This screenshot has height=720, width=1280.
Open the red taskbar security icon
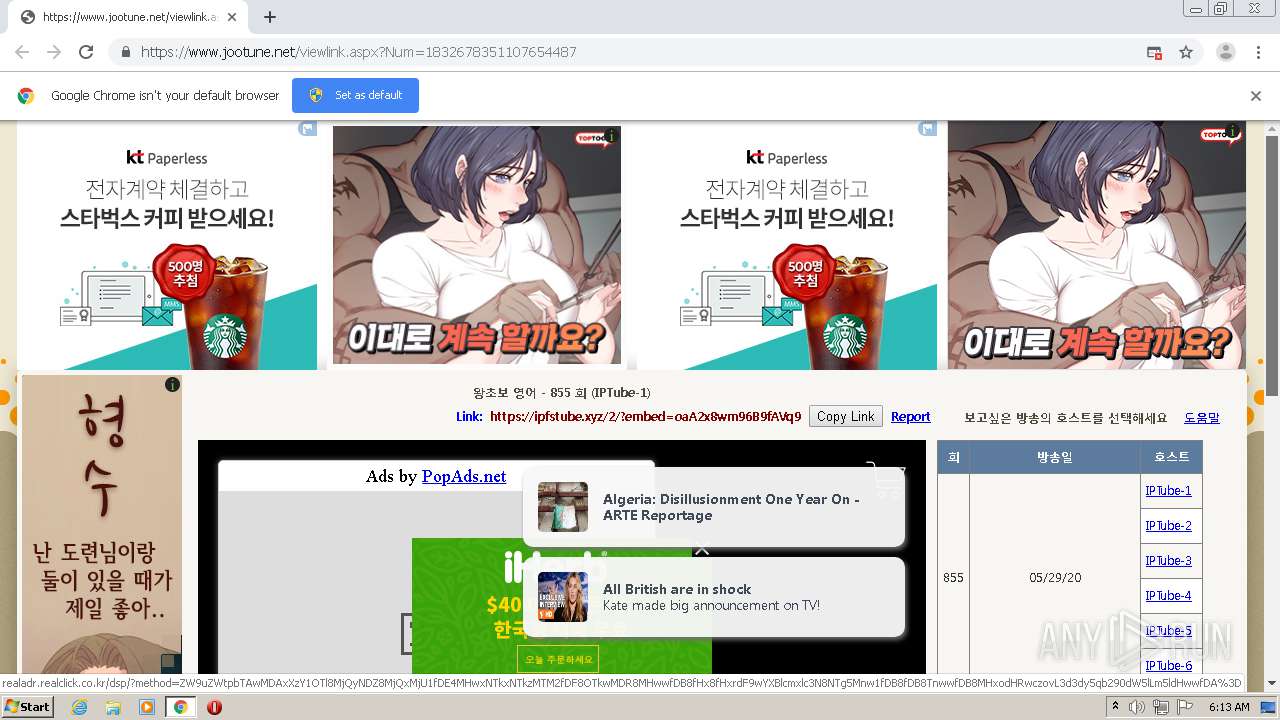(213, 707)
